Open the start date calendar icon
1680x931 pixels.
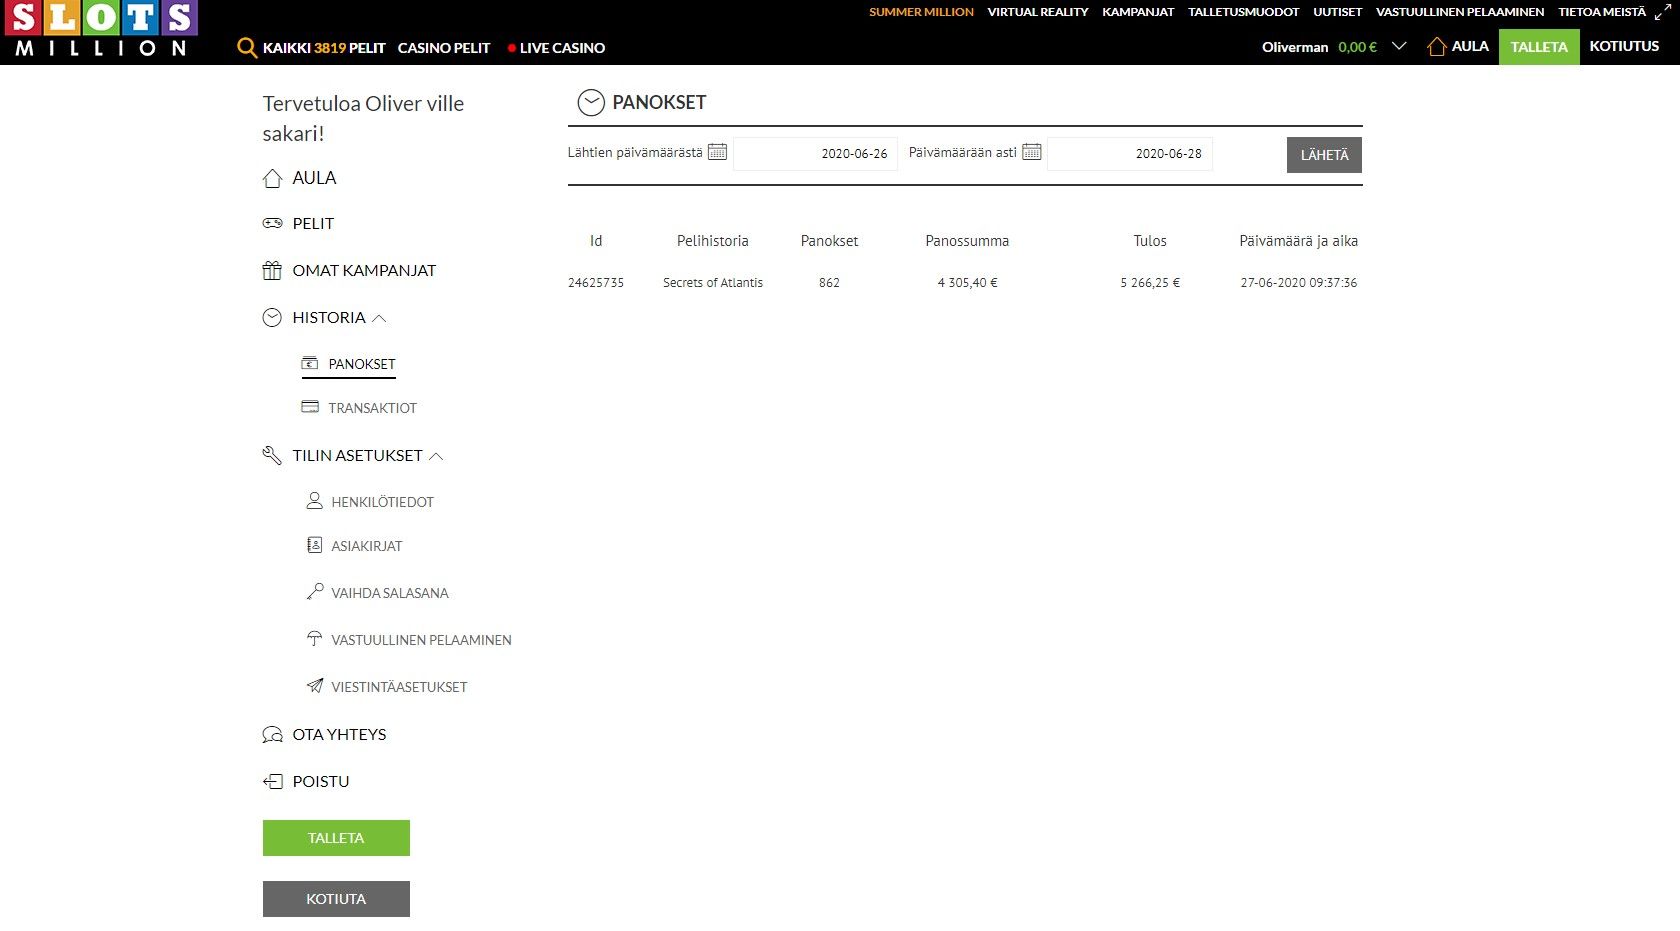click(717, 152)
